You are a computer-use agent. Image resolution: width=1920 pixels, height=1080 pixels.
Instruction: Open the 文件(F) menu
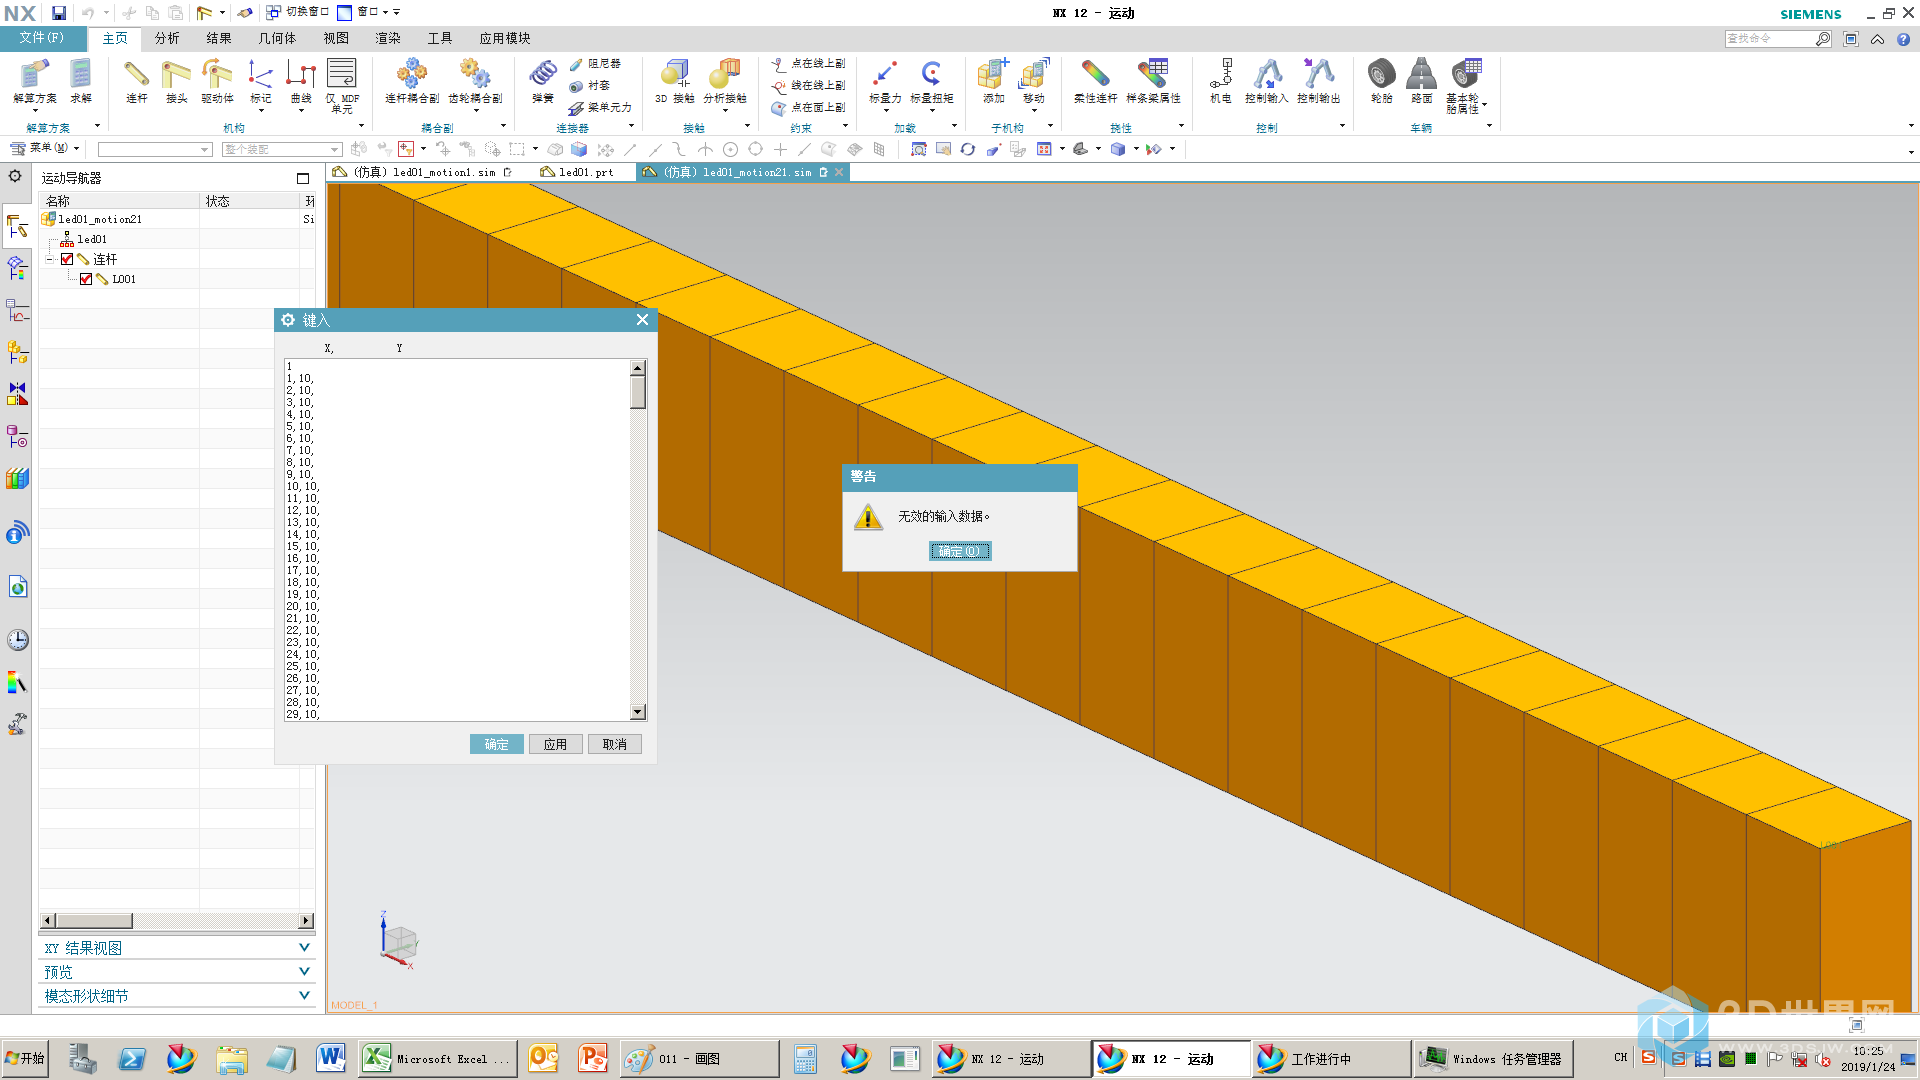point(41,38)
